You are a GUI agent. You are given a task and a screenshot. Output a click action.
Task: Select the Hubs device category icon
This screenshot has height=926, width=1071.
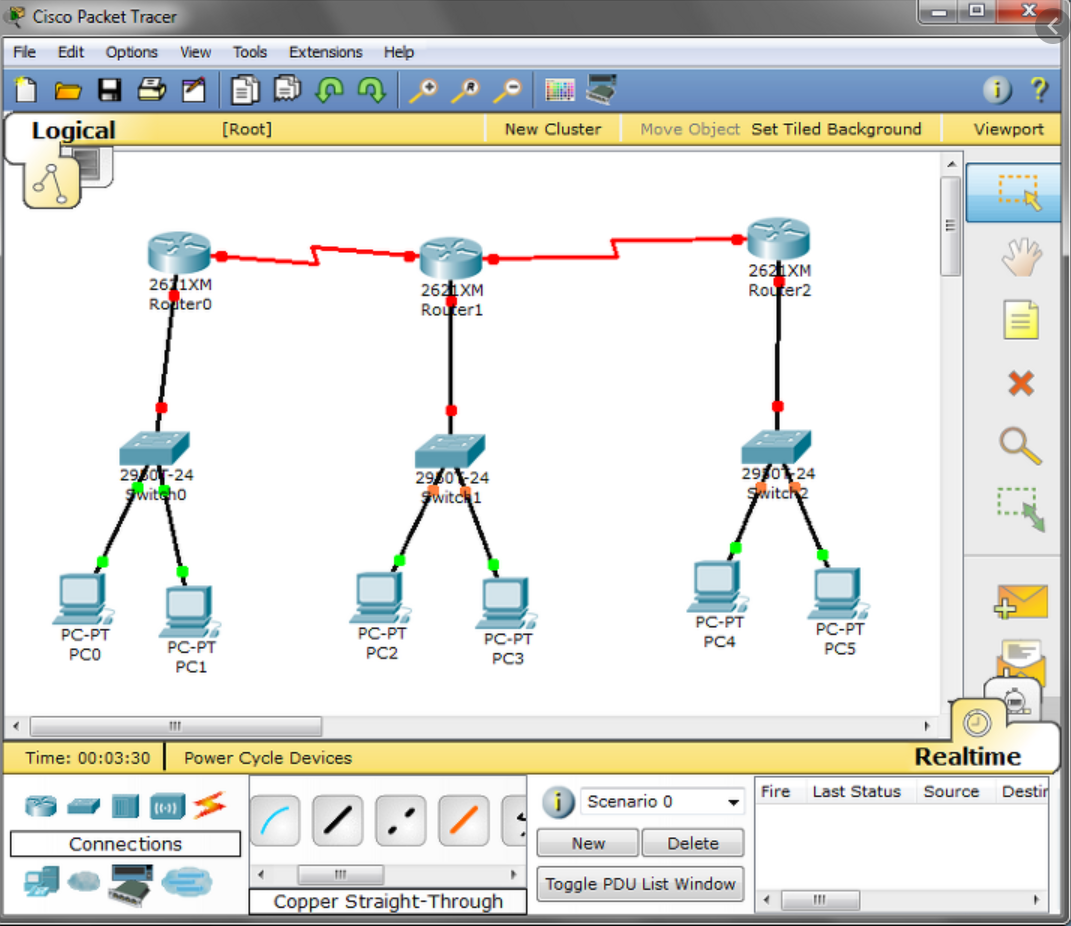pyautogui.click(x=125, y=806)
